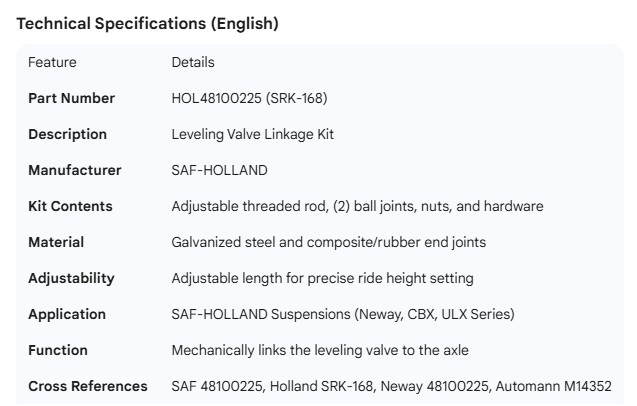Select the Description row label
637x406 pixels.
point(67,134)
